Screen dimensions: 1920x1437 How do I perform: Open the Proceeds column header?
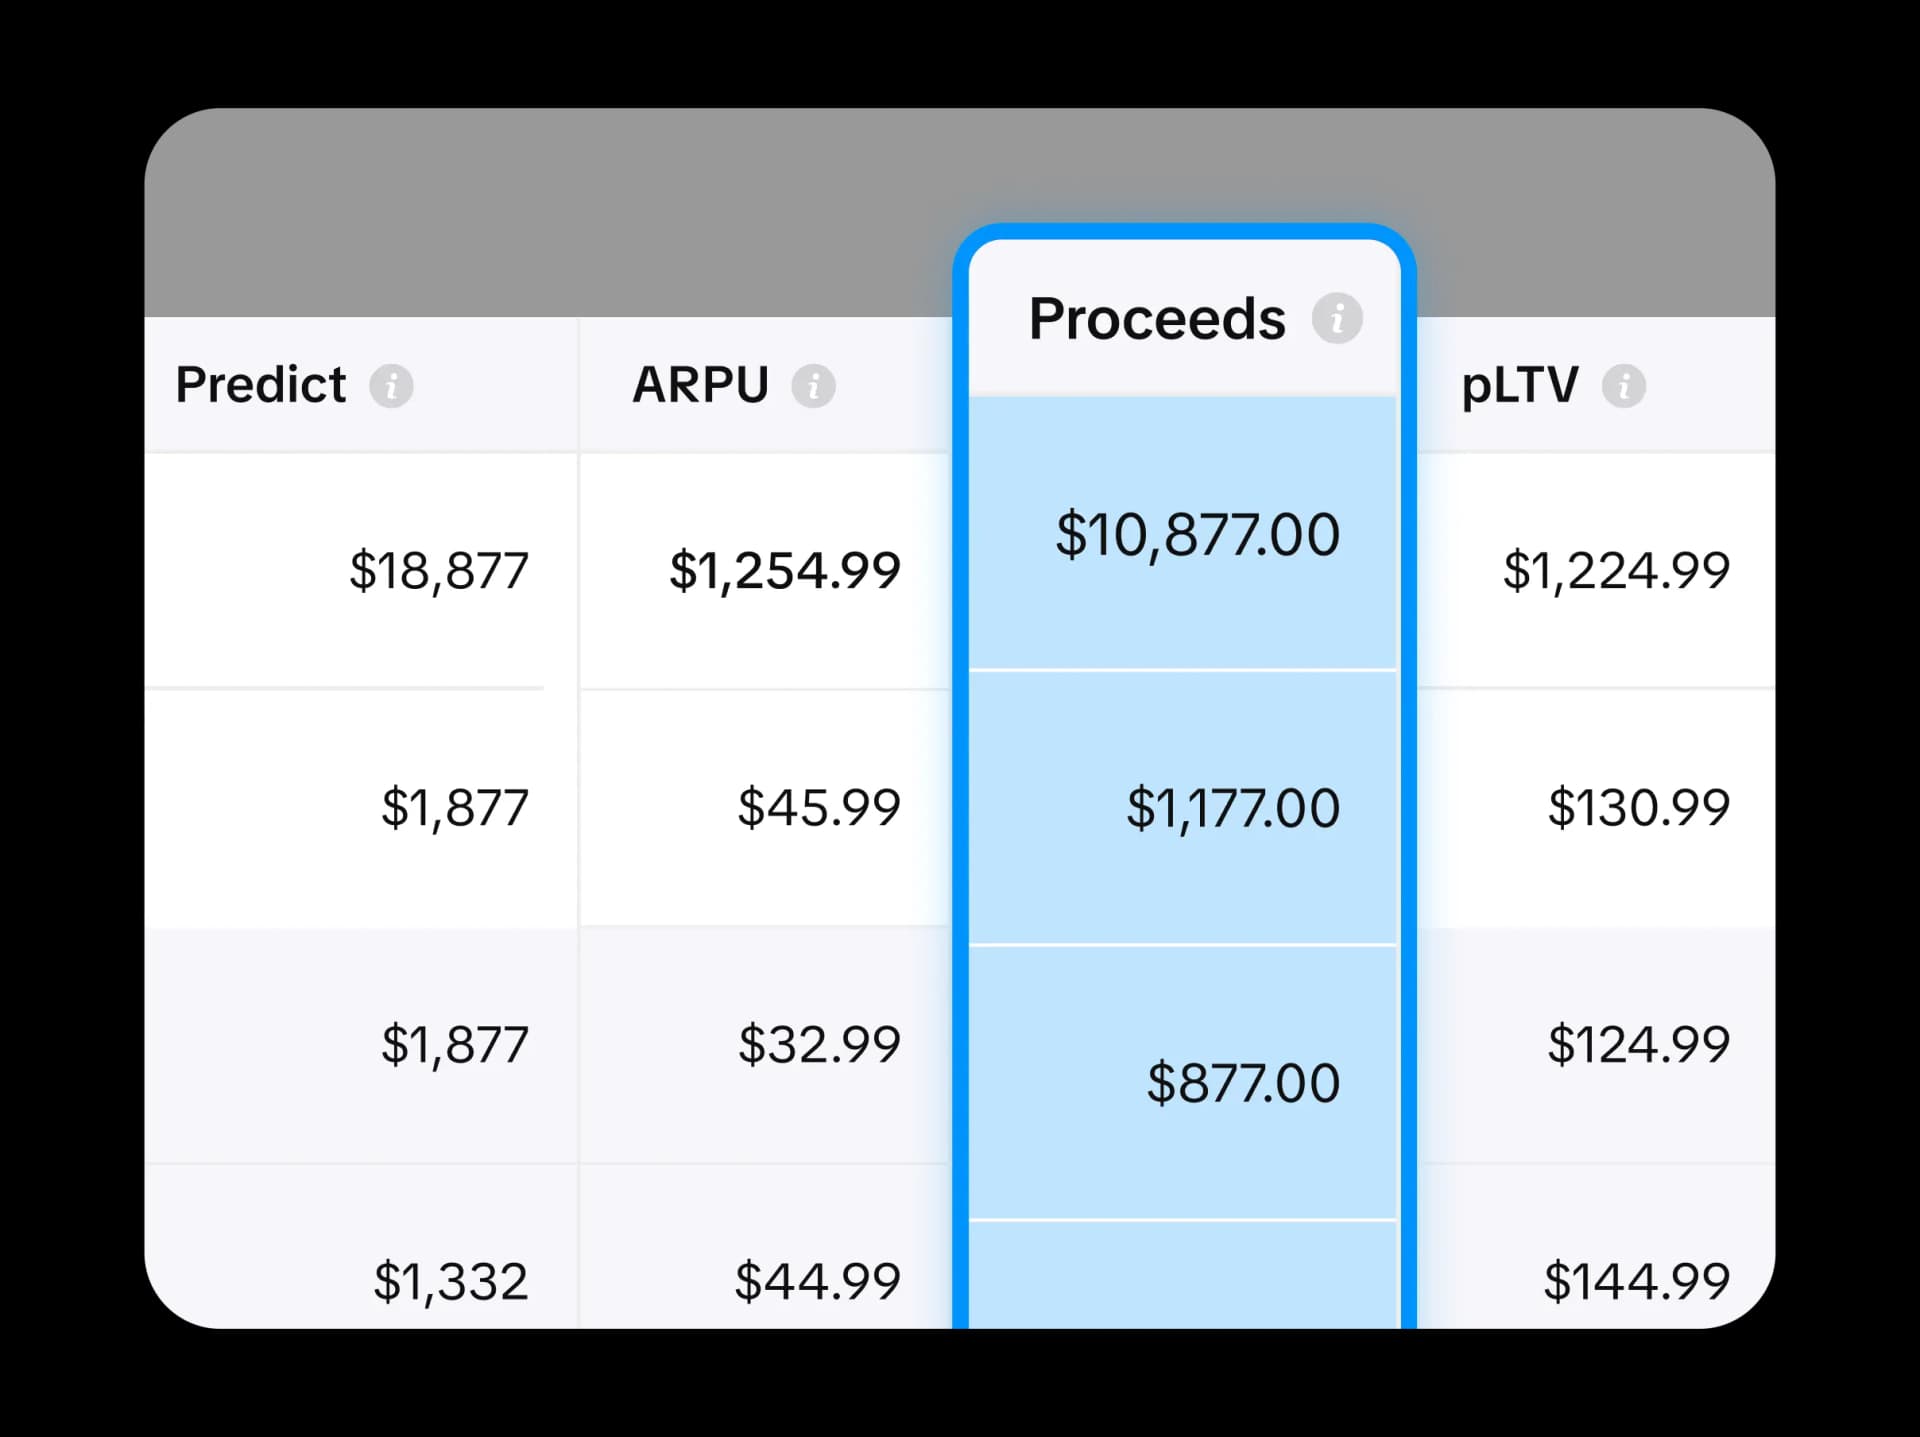[1157, 318]
